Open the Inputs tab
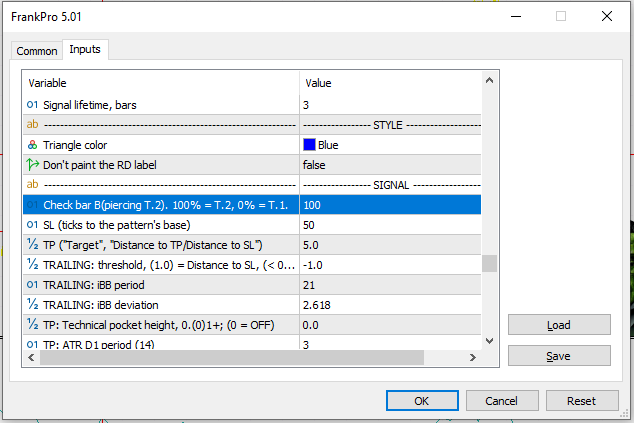 click(85, 50)
